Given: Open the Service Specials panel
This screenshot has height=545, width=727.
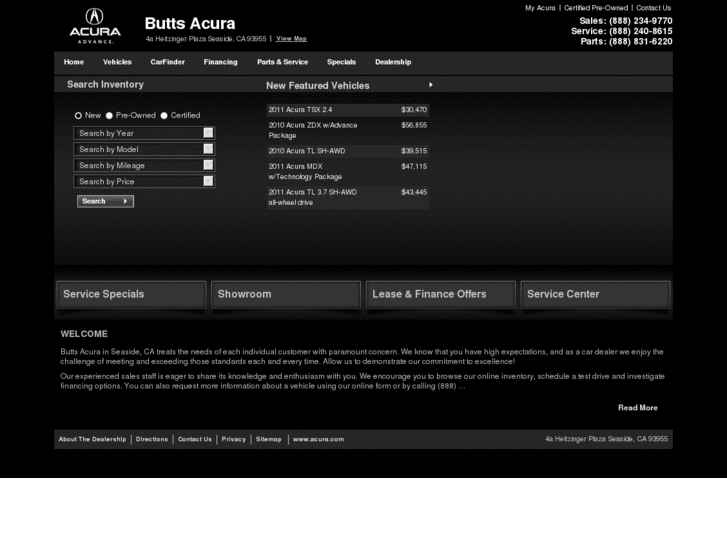Looking at the screenshot, I should point(131,295).
